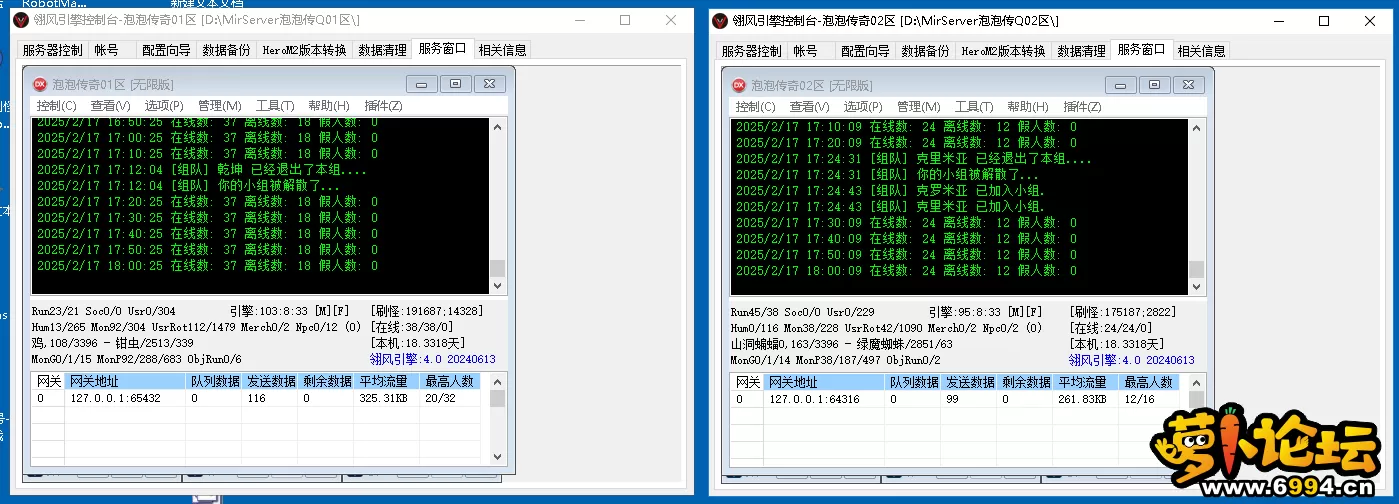The image size is (1399, 504).
Task: Open 工具(T) menu in 泡泡传奇01区 window
Action: 274,106
